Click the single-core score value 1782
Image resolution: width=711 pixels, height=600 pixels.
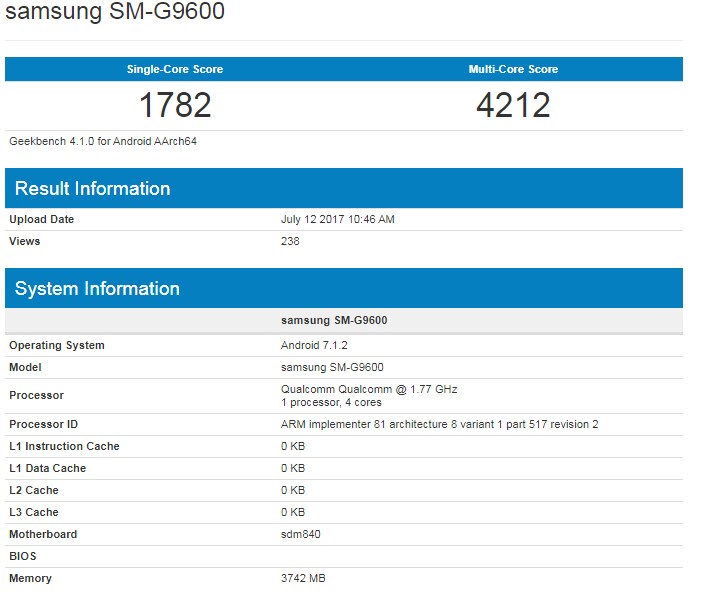tap(175, 105)
